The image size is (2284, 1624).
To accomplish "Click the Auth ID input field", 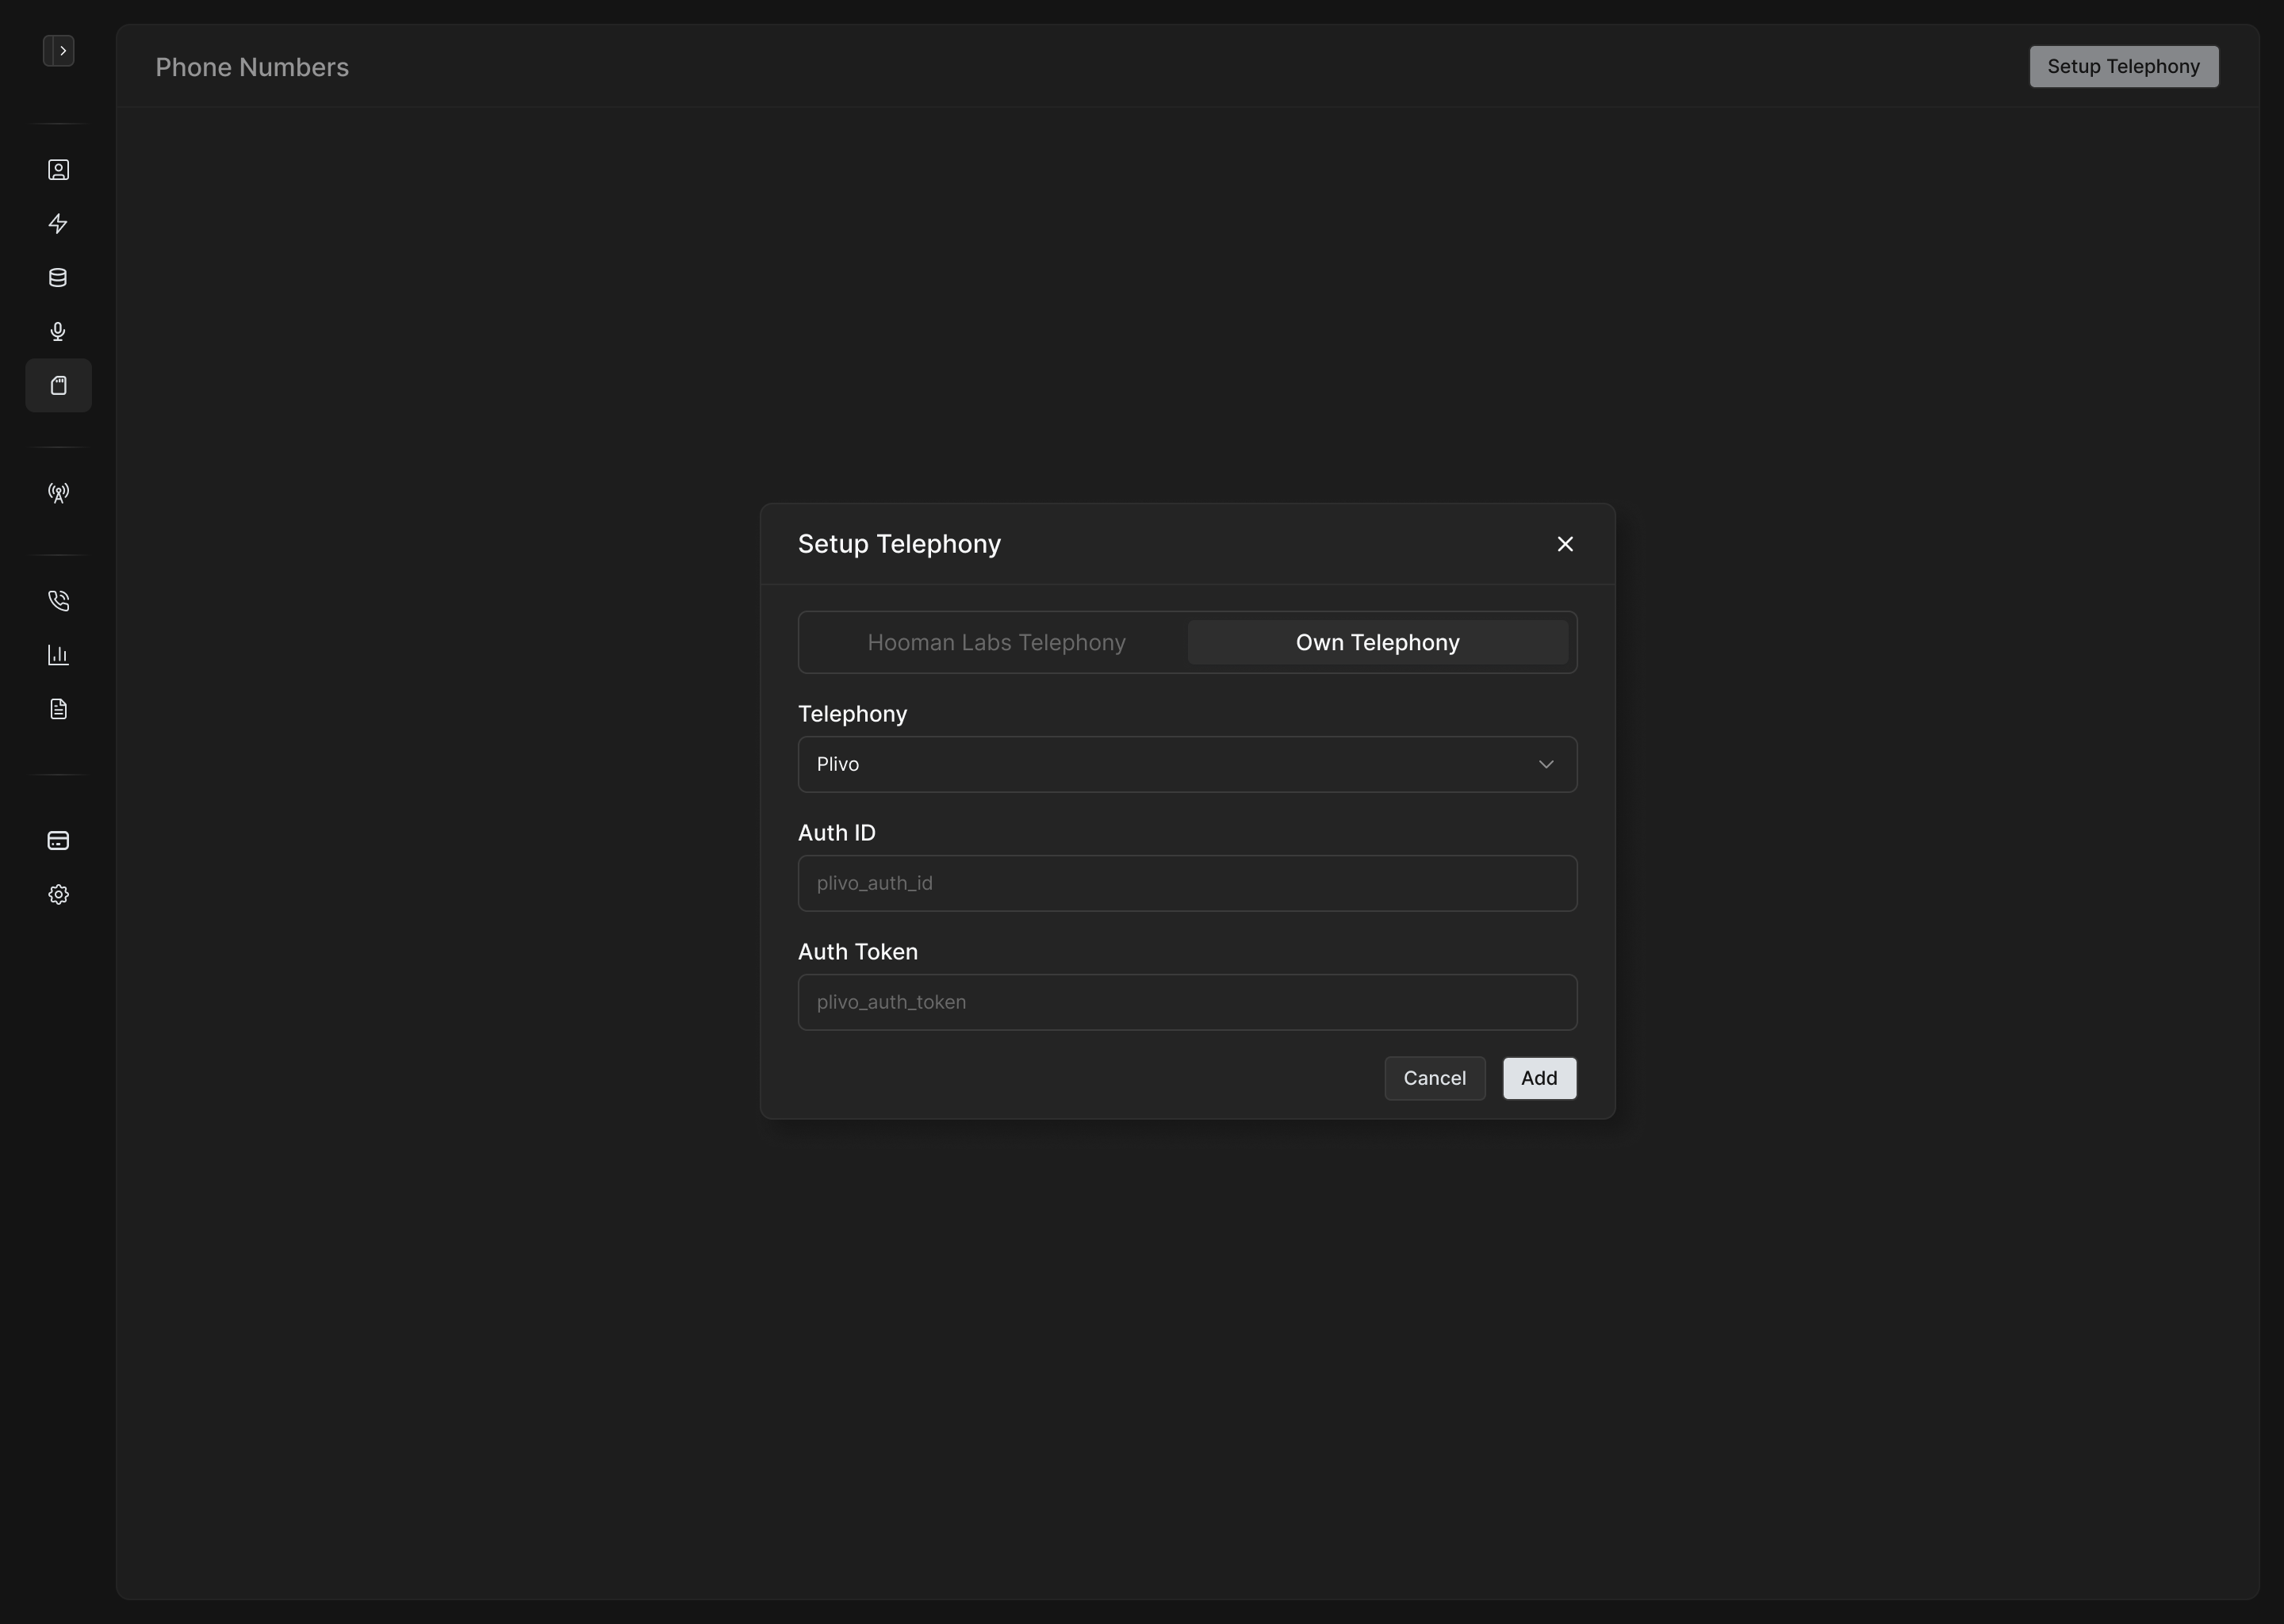I will tap(1187, 884).
